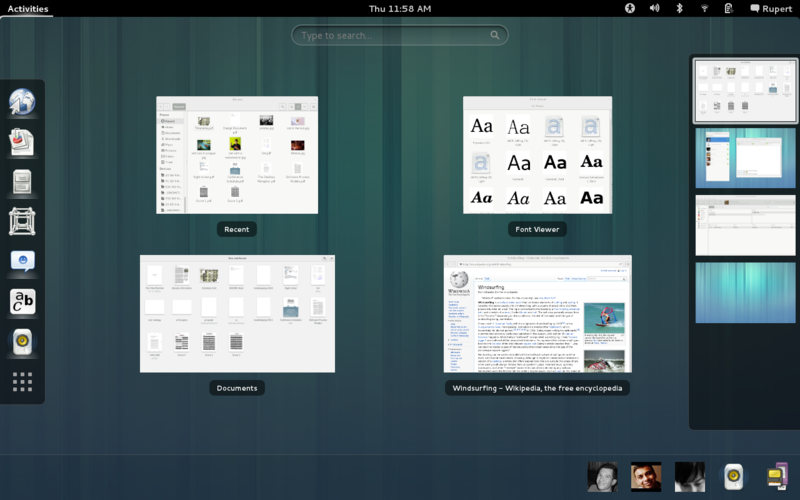Launch Boxes wireframe cube icon in dash
This screenshot has height=500, width=800.
[22, 222]
